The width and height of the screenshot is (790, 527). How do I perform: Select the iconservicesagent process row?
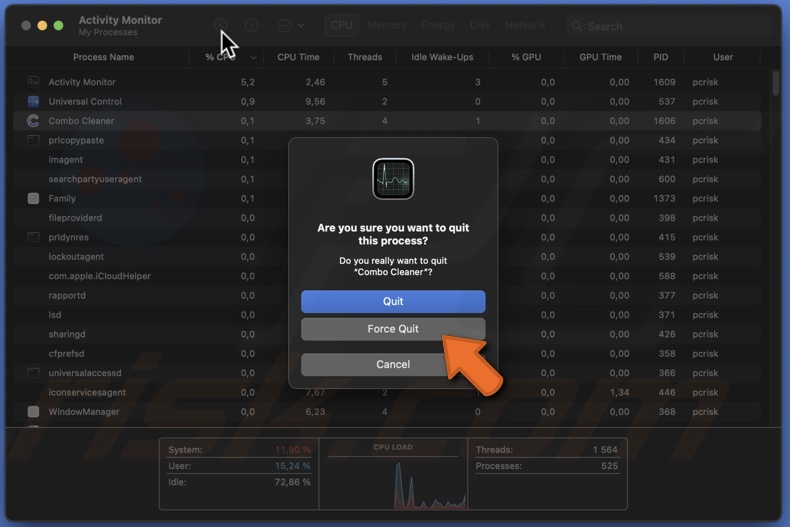pos(387,392)
